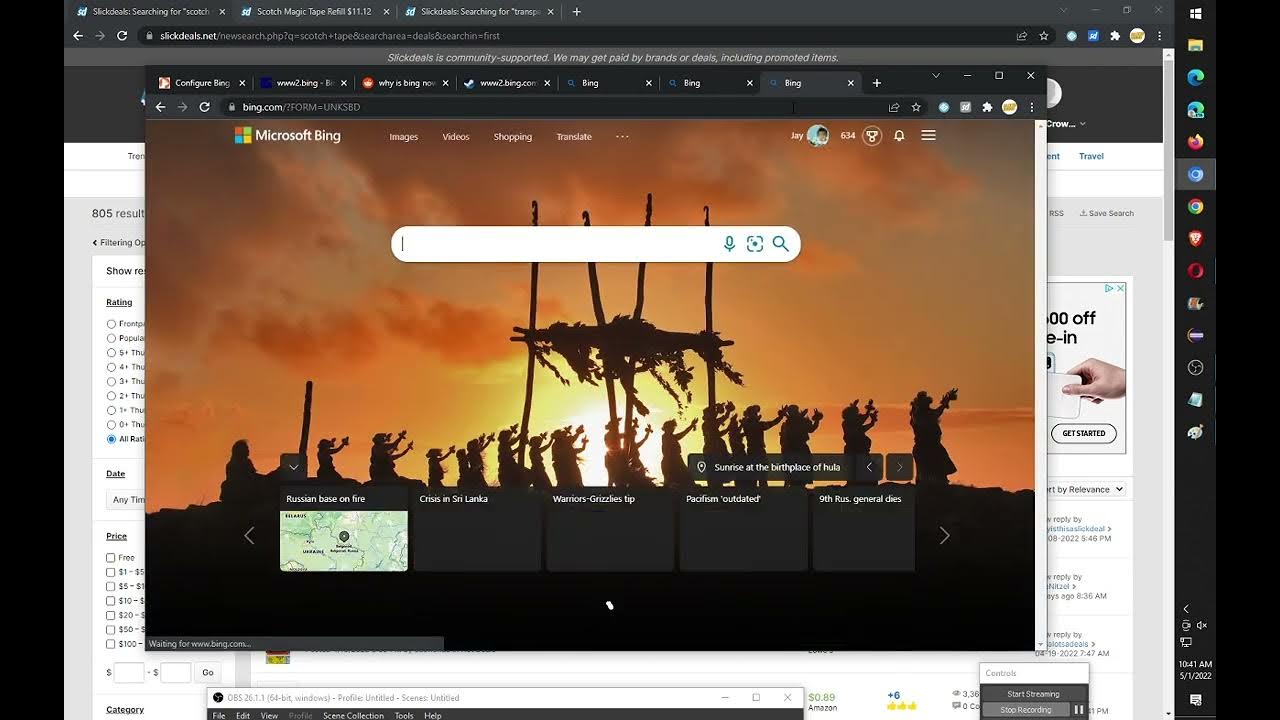
Task: Open the Bing hamburger settings menu
Action: pos(928,135)
